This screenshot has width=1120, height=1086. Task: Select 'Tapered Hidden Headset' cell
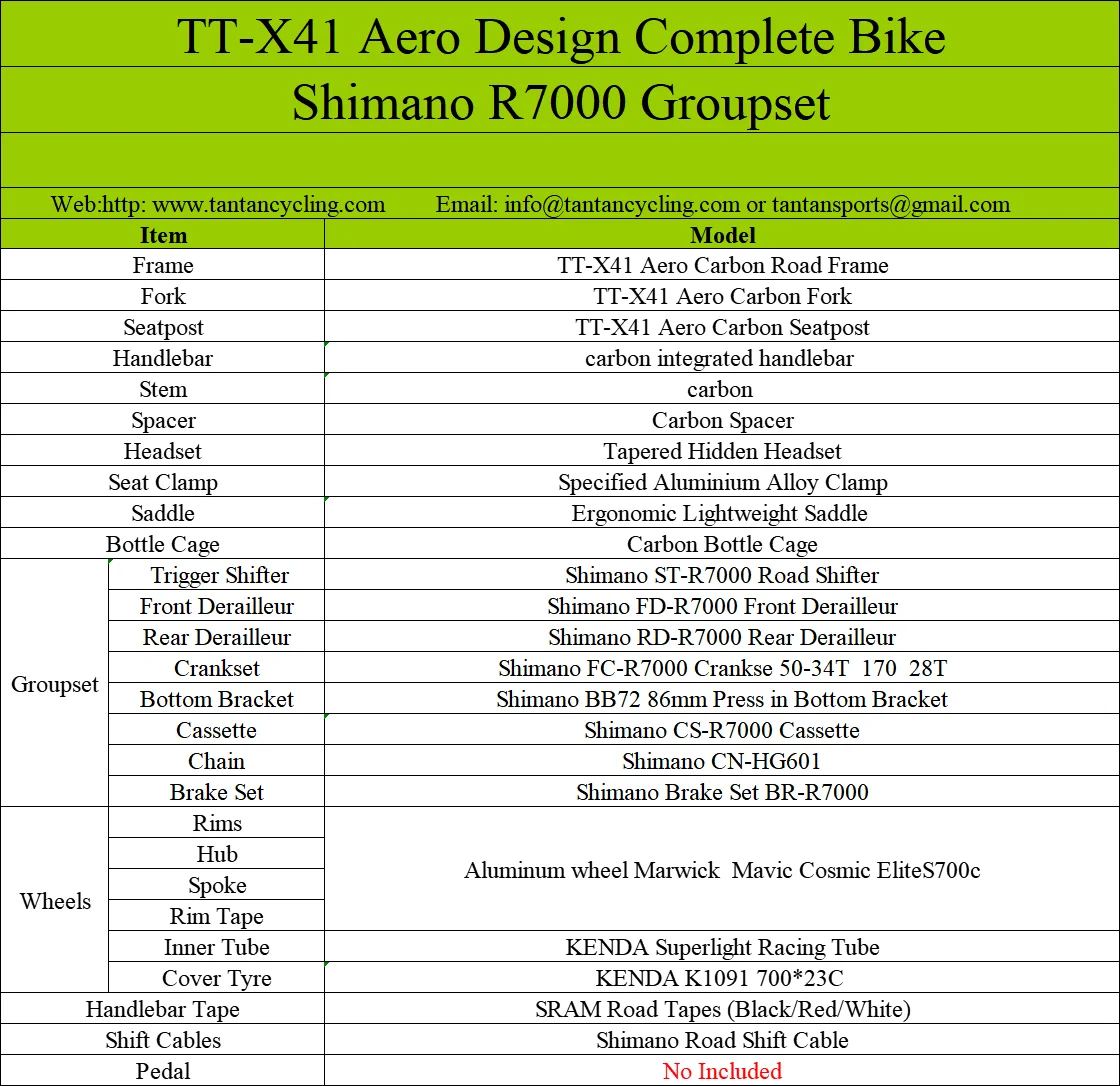click(722, 451)
